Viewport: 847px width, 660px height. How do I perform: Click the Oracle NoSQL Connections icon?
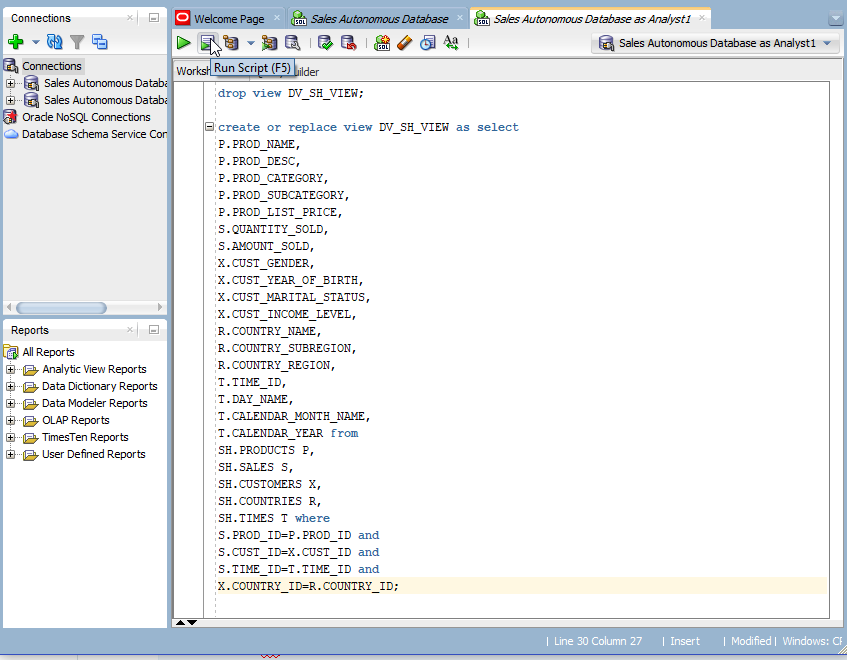10,117
